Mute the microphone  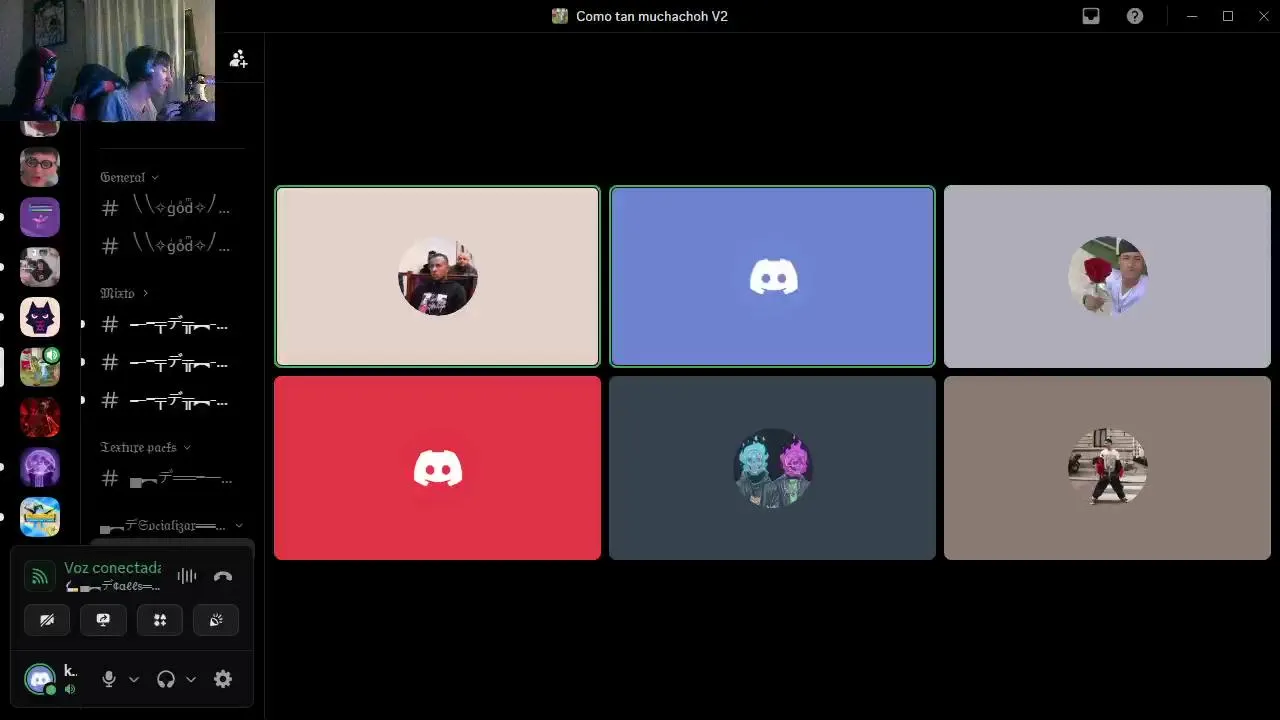pos(110,679)
